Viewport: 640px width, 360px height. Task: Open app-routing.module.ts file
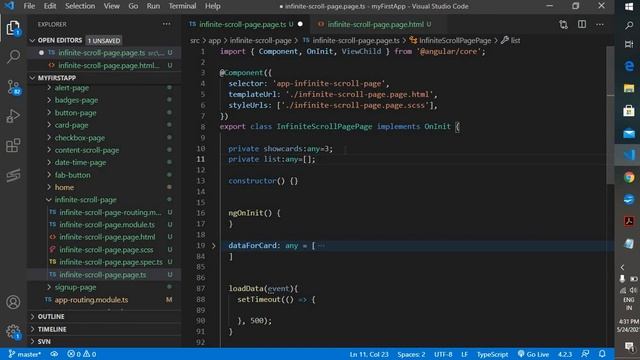click(x=91, y=300)
